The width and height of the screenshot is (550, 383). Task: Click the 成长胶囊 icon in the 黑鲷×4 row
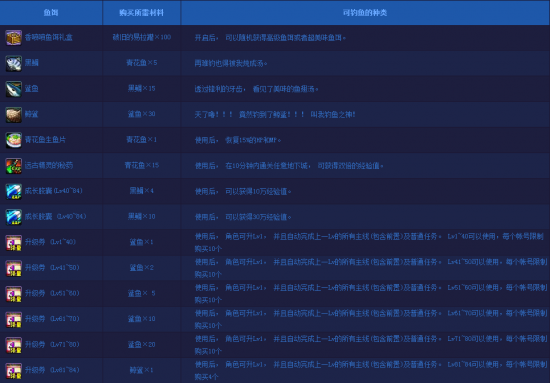tap(14, 191)
